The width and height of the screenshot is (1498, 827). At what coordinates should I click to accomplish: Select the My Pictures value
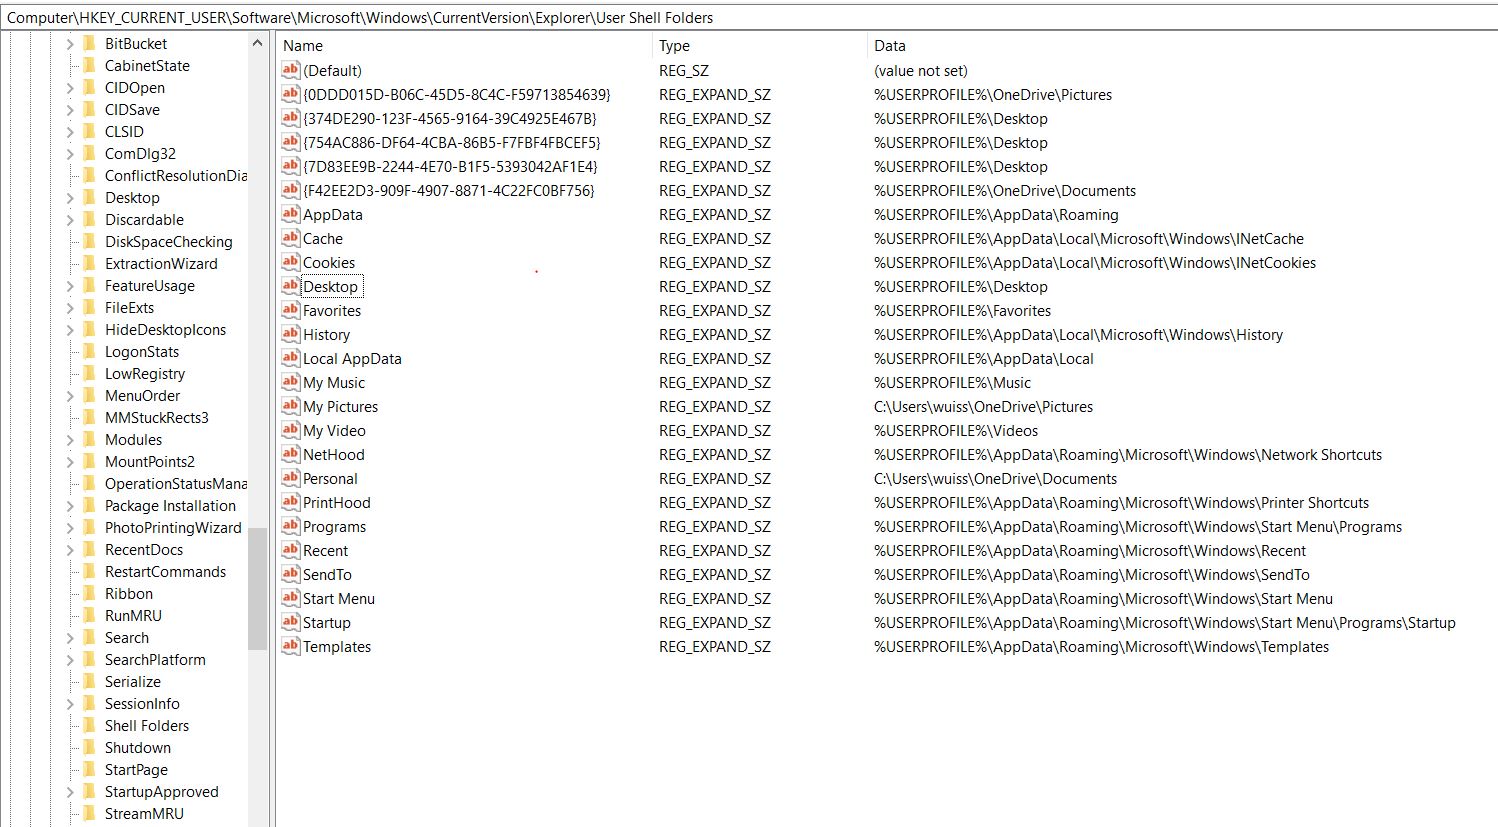click(x=340, y=406)
